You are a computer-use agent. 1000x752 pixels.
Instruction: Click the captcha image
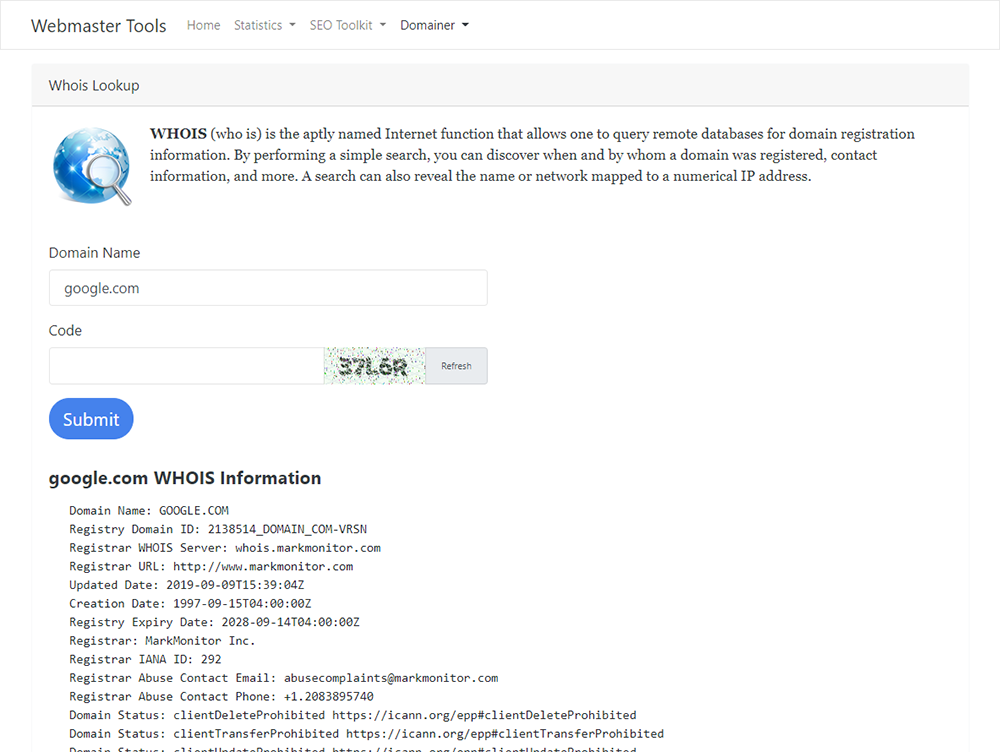tap(374, 365)
